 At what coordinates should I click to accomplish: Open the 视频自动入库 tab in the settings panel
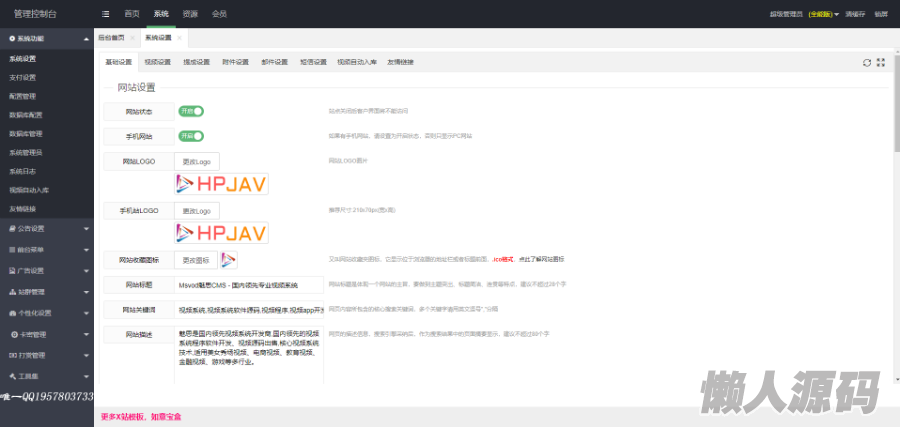[356, 62]
